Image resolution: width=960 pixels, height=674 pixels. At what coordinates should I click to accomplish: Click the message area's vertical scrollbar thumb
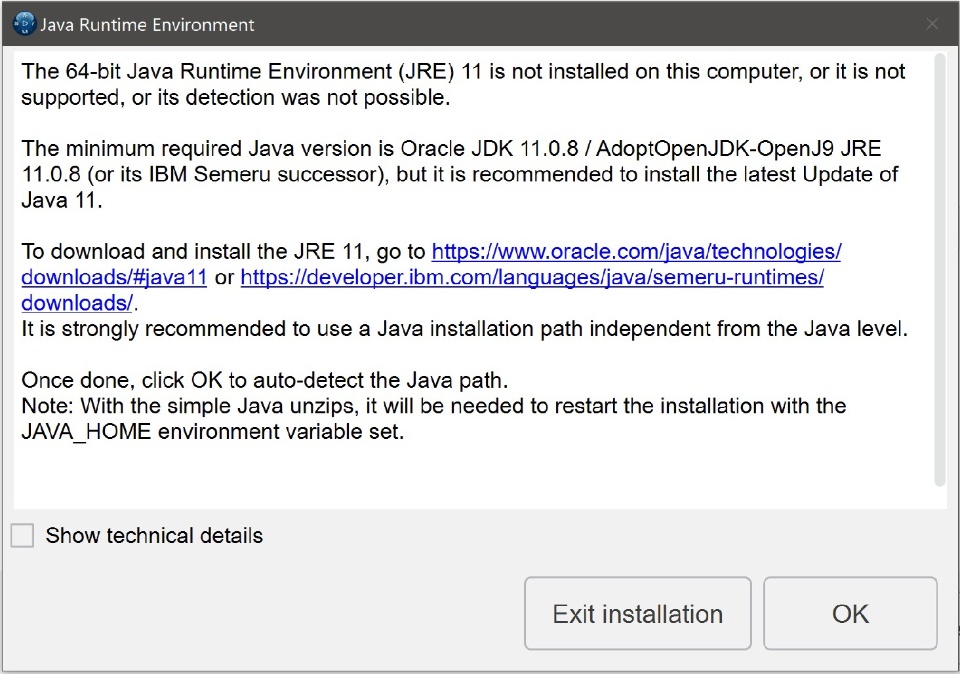(x=940, y=270)
